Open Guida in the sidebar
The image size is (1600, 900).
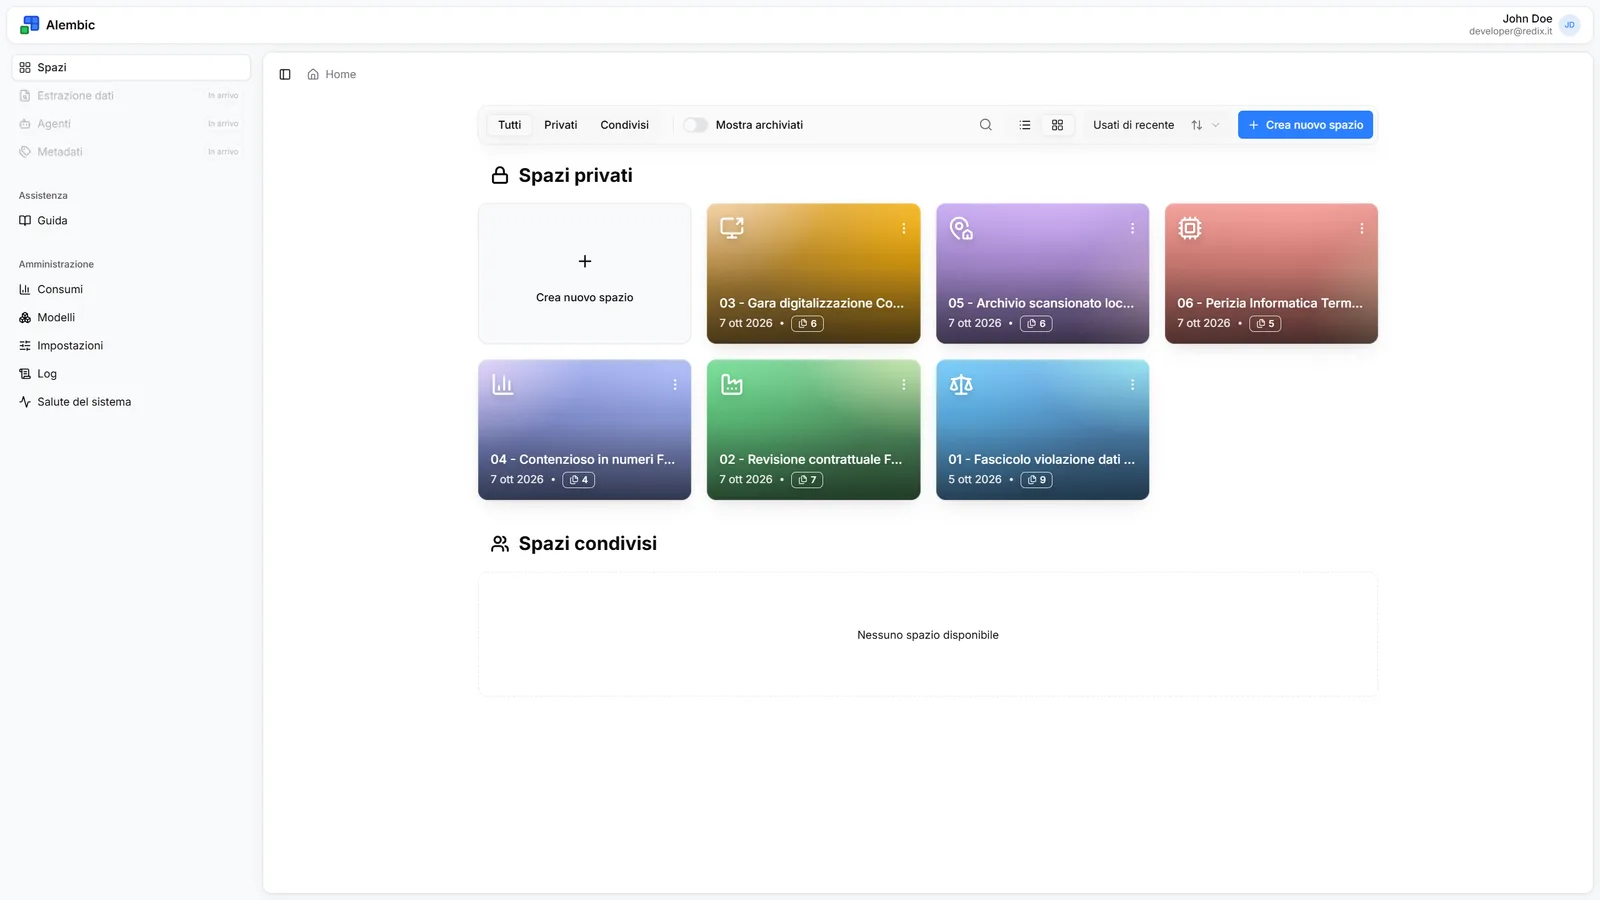[131, 220]
